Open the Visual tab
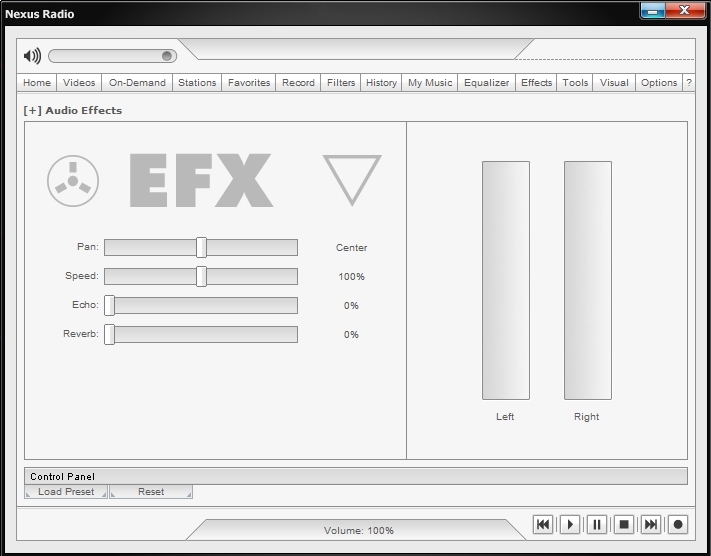This screenshot has height=556, width=711. [x=614, y=83]
